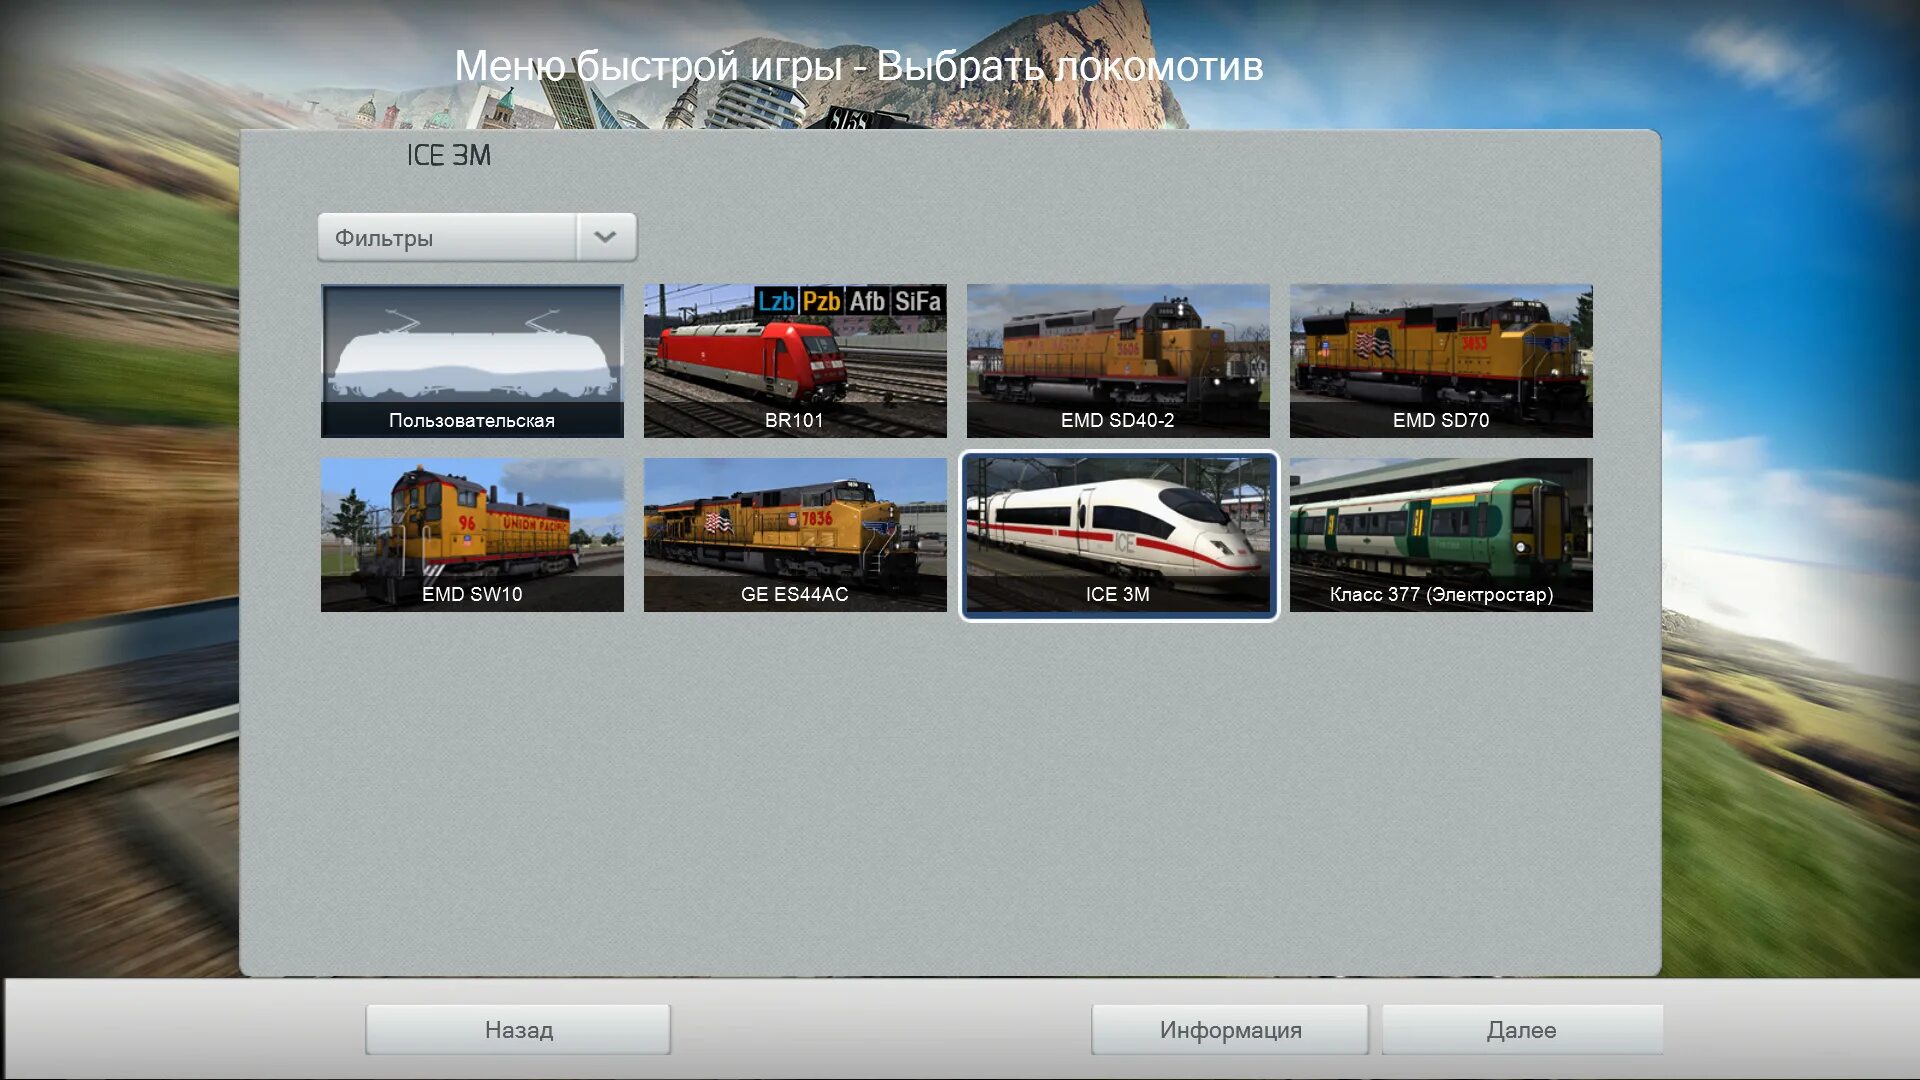Screen dimensions: 1920x1080
Task: Click the Выбрать локомотив title text
Action: [x=1069, y=67]
